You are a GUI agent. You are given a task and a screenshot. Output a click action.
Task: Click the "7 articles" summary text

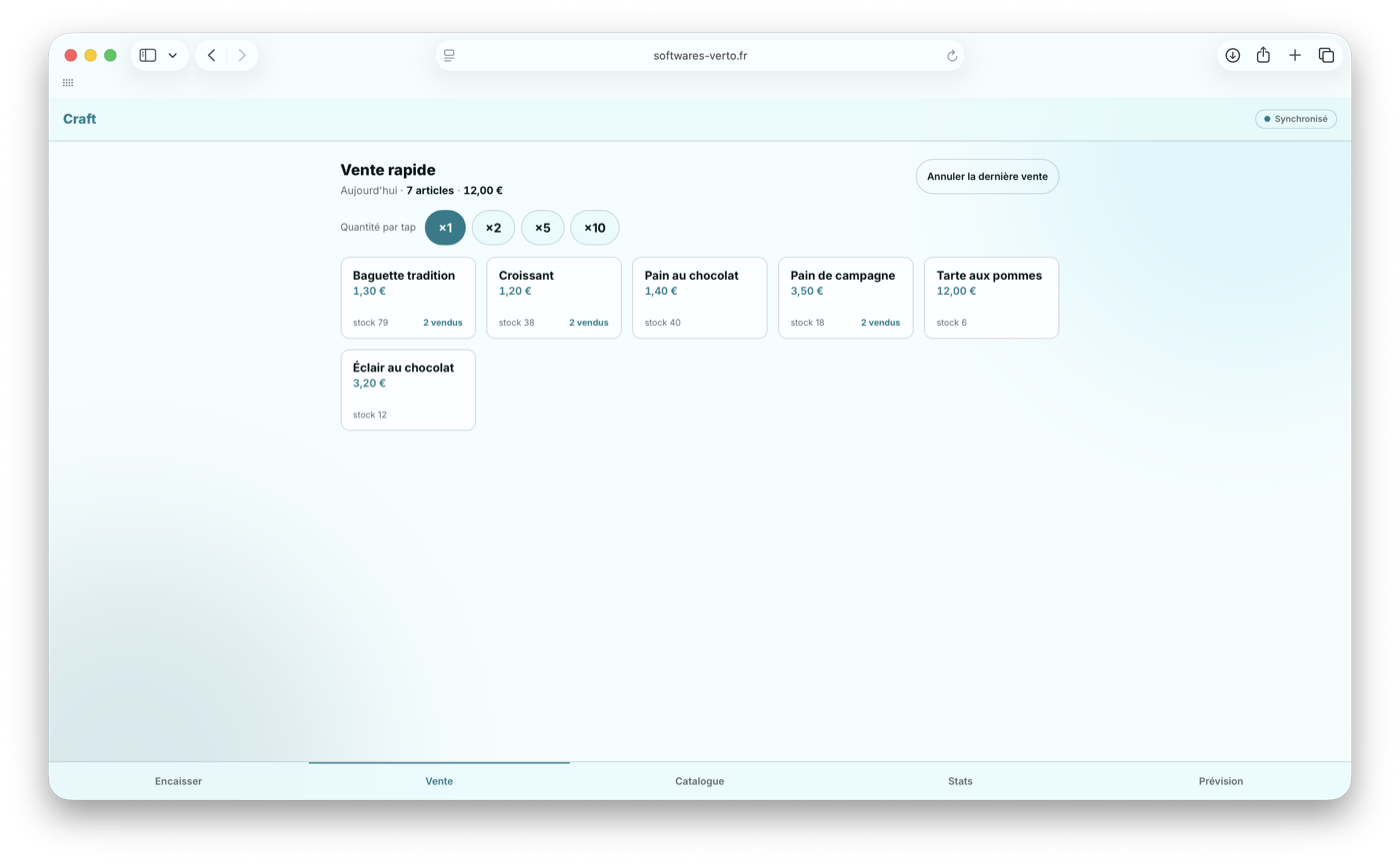(x=430, y=190)
